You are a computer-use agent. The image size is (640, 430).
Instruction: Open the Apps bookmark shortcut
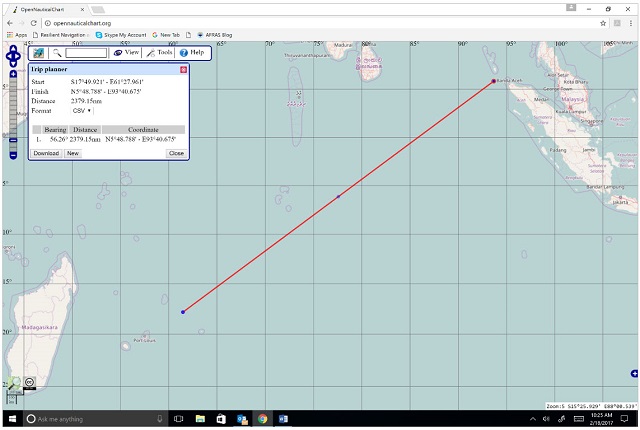[x=17, y=35]
